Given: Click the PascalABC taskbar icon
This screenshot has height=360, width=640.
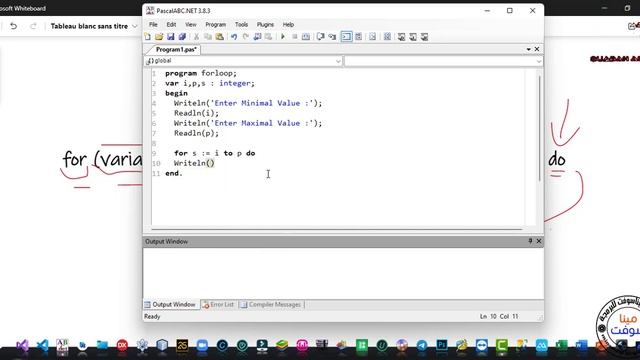Looking at the screenshot, I should click(x=62, y=346).
